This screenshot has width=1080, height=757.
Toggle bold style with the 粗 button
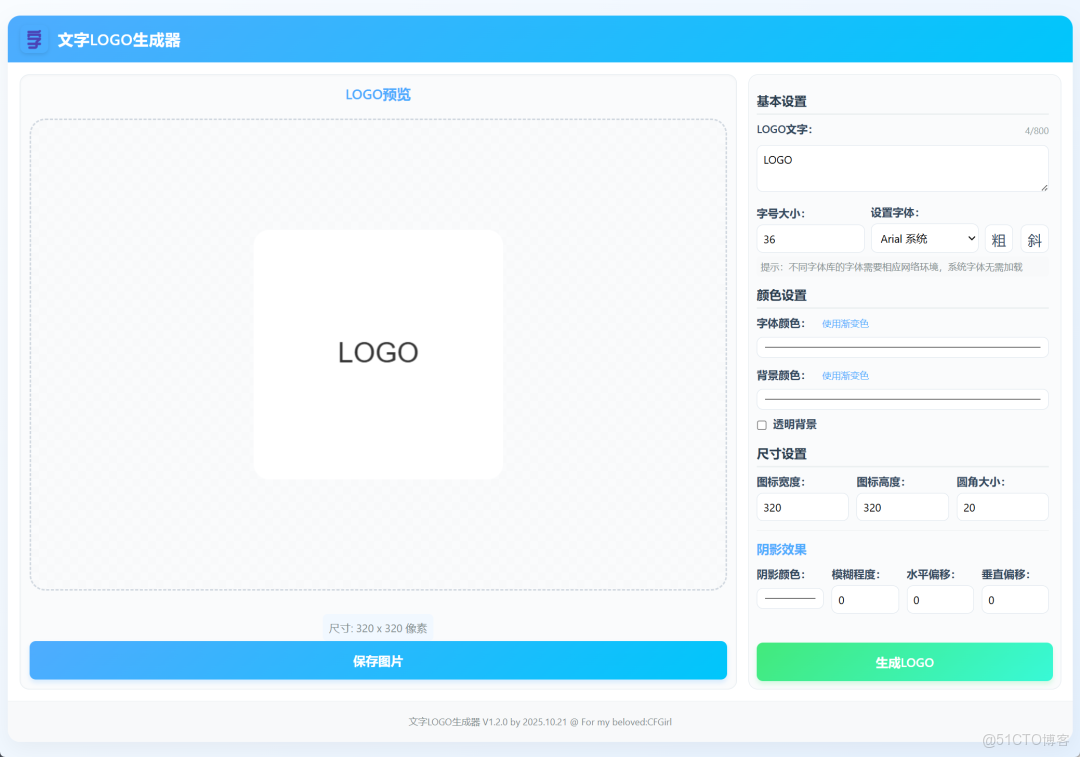coord(998,239)
